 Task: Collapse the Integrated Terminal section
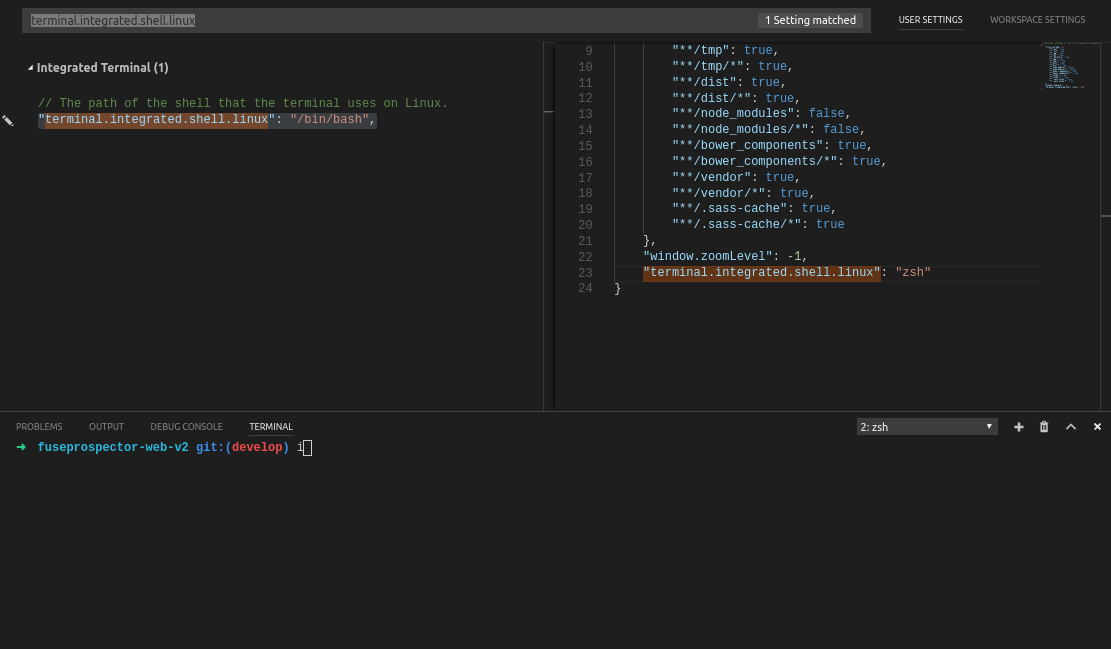coord(30,67)
